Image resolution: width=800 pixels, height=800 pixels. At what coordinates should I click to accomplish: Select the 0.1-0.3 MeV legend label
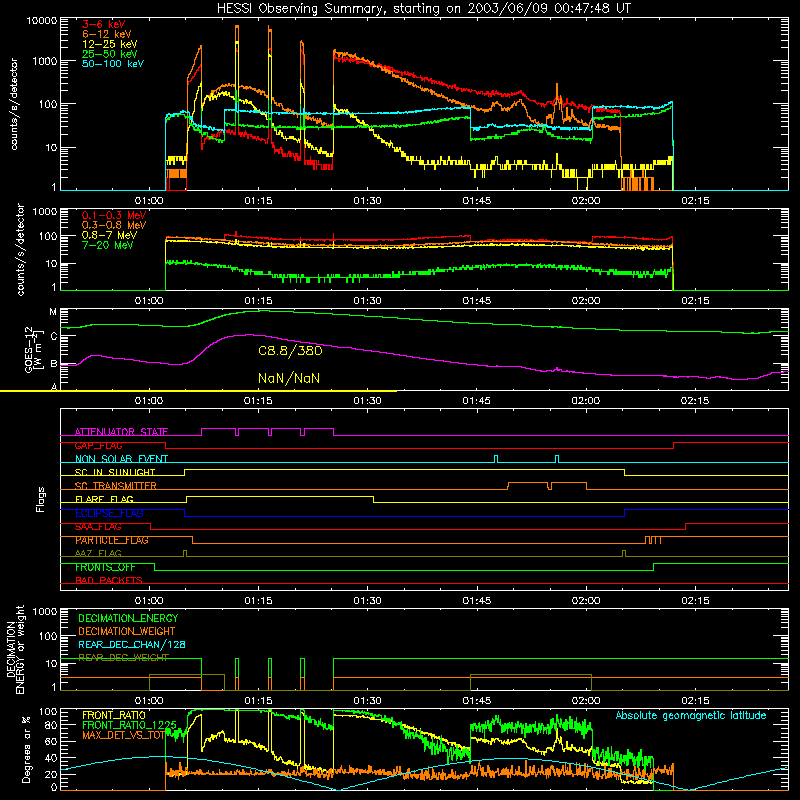[114, 215]
